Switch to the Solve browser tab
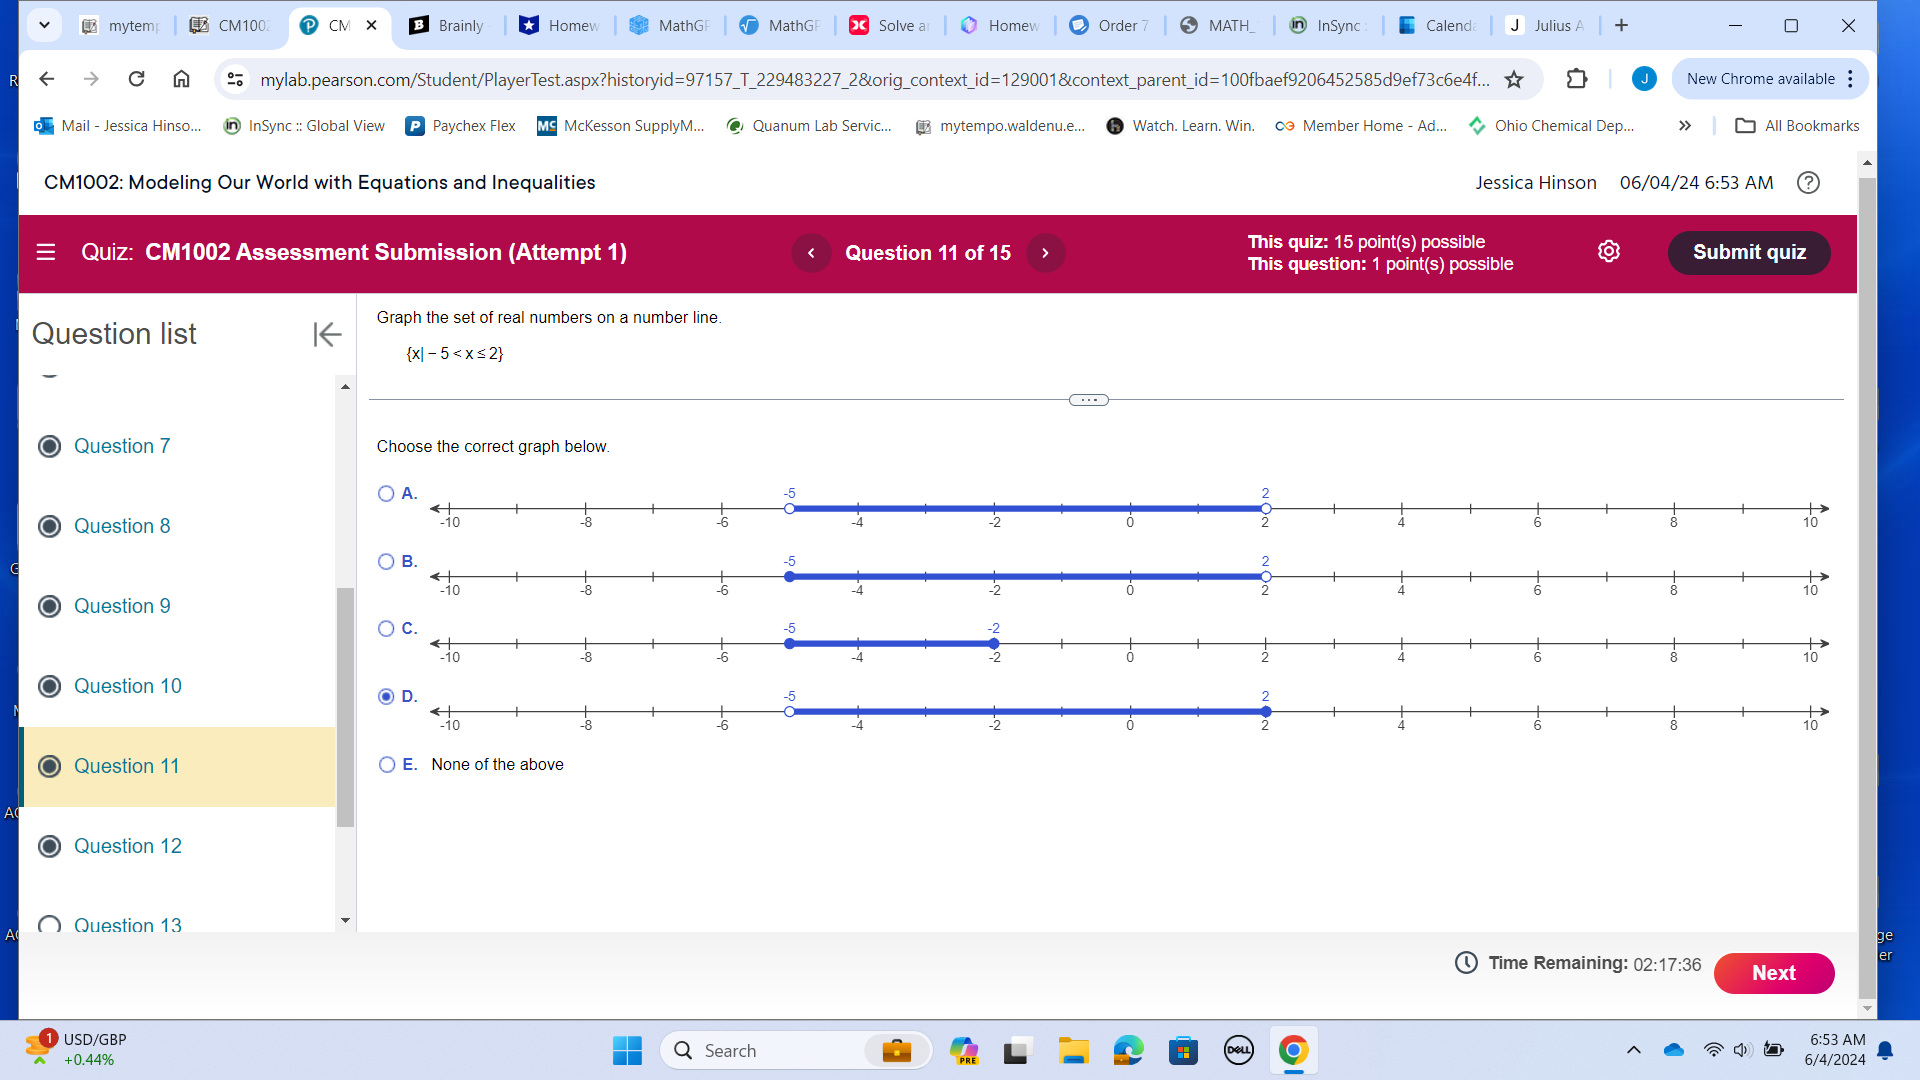Screen dimensions: 1920x1080 (890, 25)
